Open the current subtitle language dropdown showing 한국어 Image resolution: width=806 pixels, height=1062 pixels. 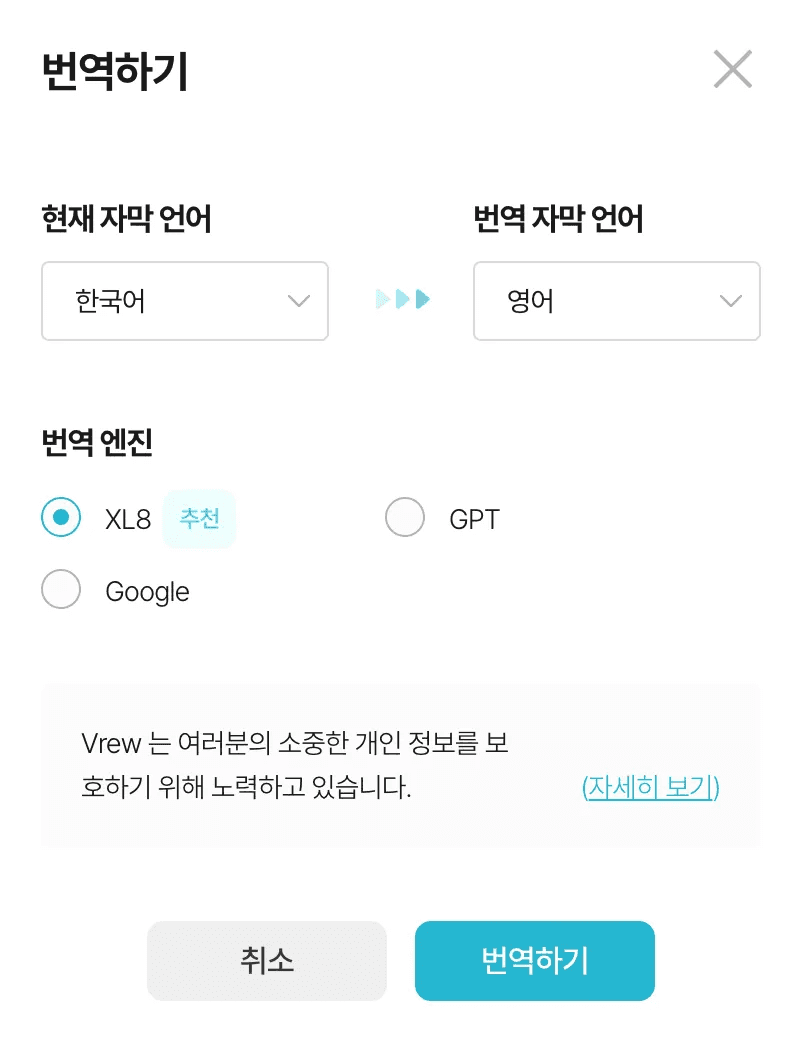185,300
